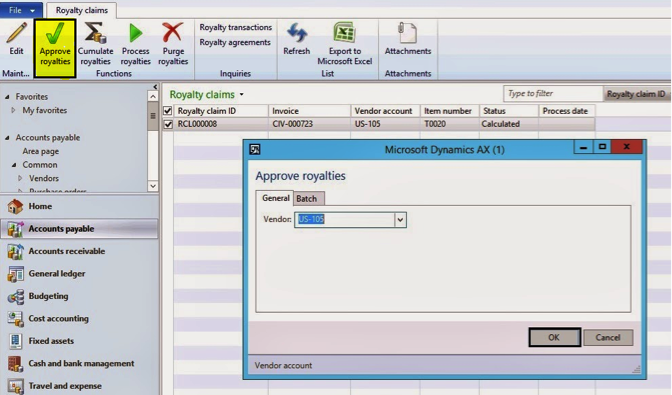Open Attachments paperclip icon
Image resolution: width=672 pixels, height=395 pixels.
click(x=407, y=33)
